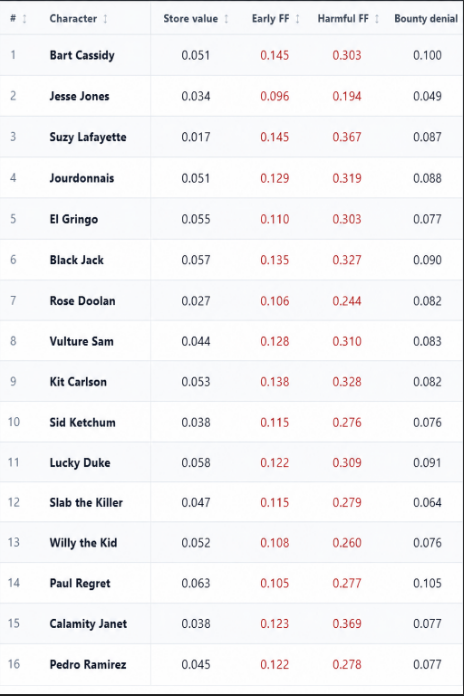The image size is (464, 696).
Task: Sort by the # column icon
Action: click(x=24, y=19)
